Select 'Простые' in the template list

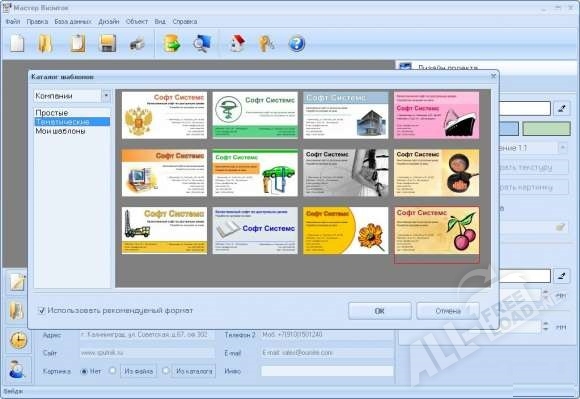tap(52, 113)
